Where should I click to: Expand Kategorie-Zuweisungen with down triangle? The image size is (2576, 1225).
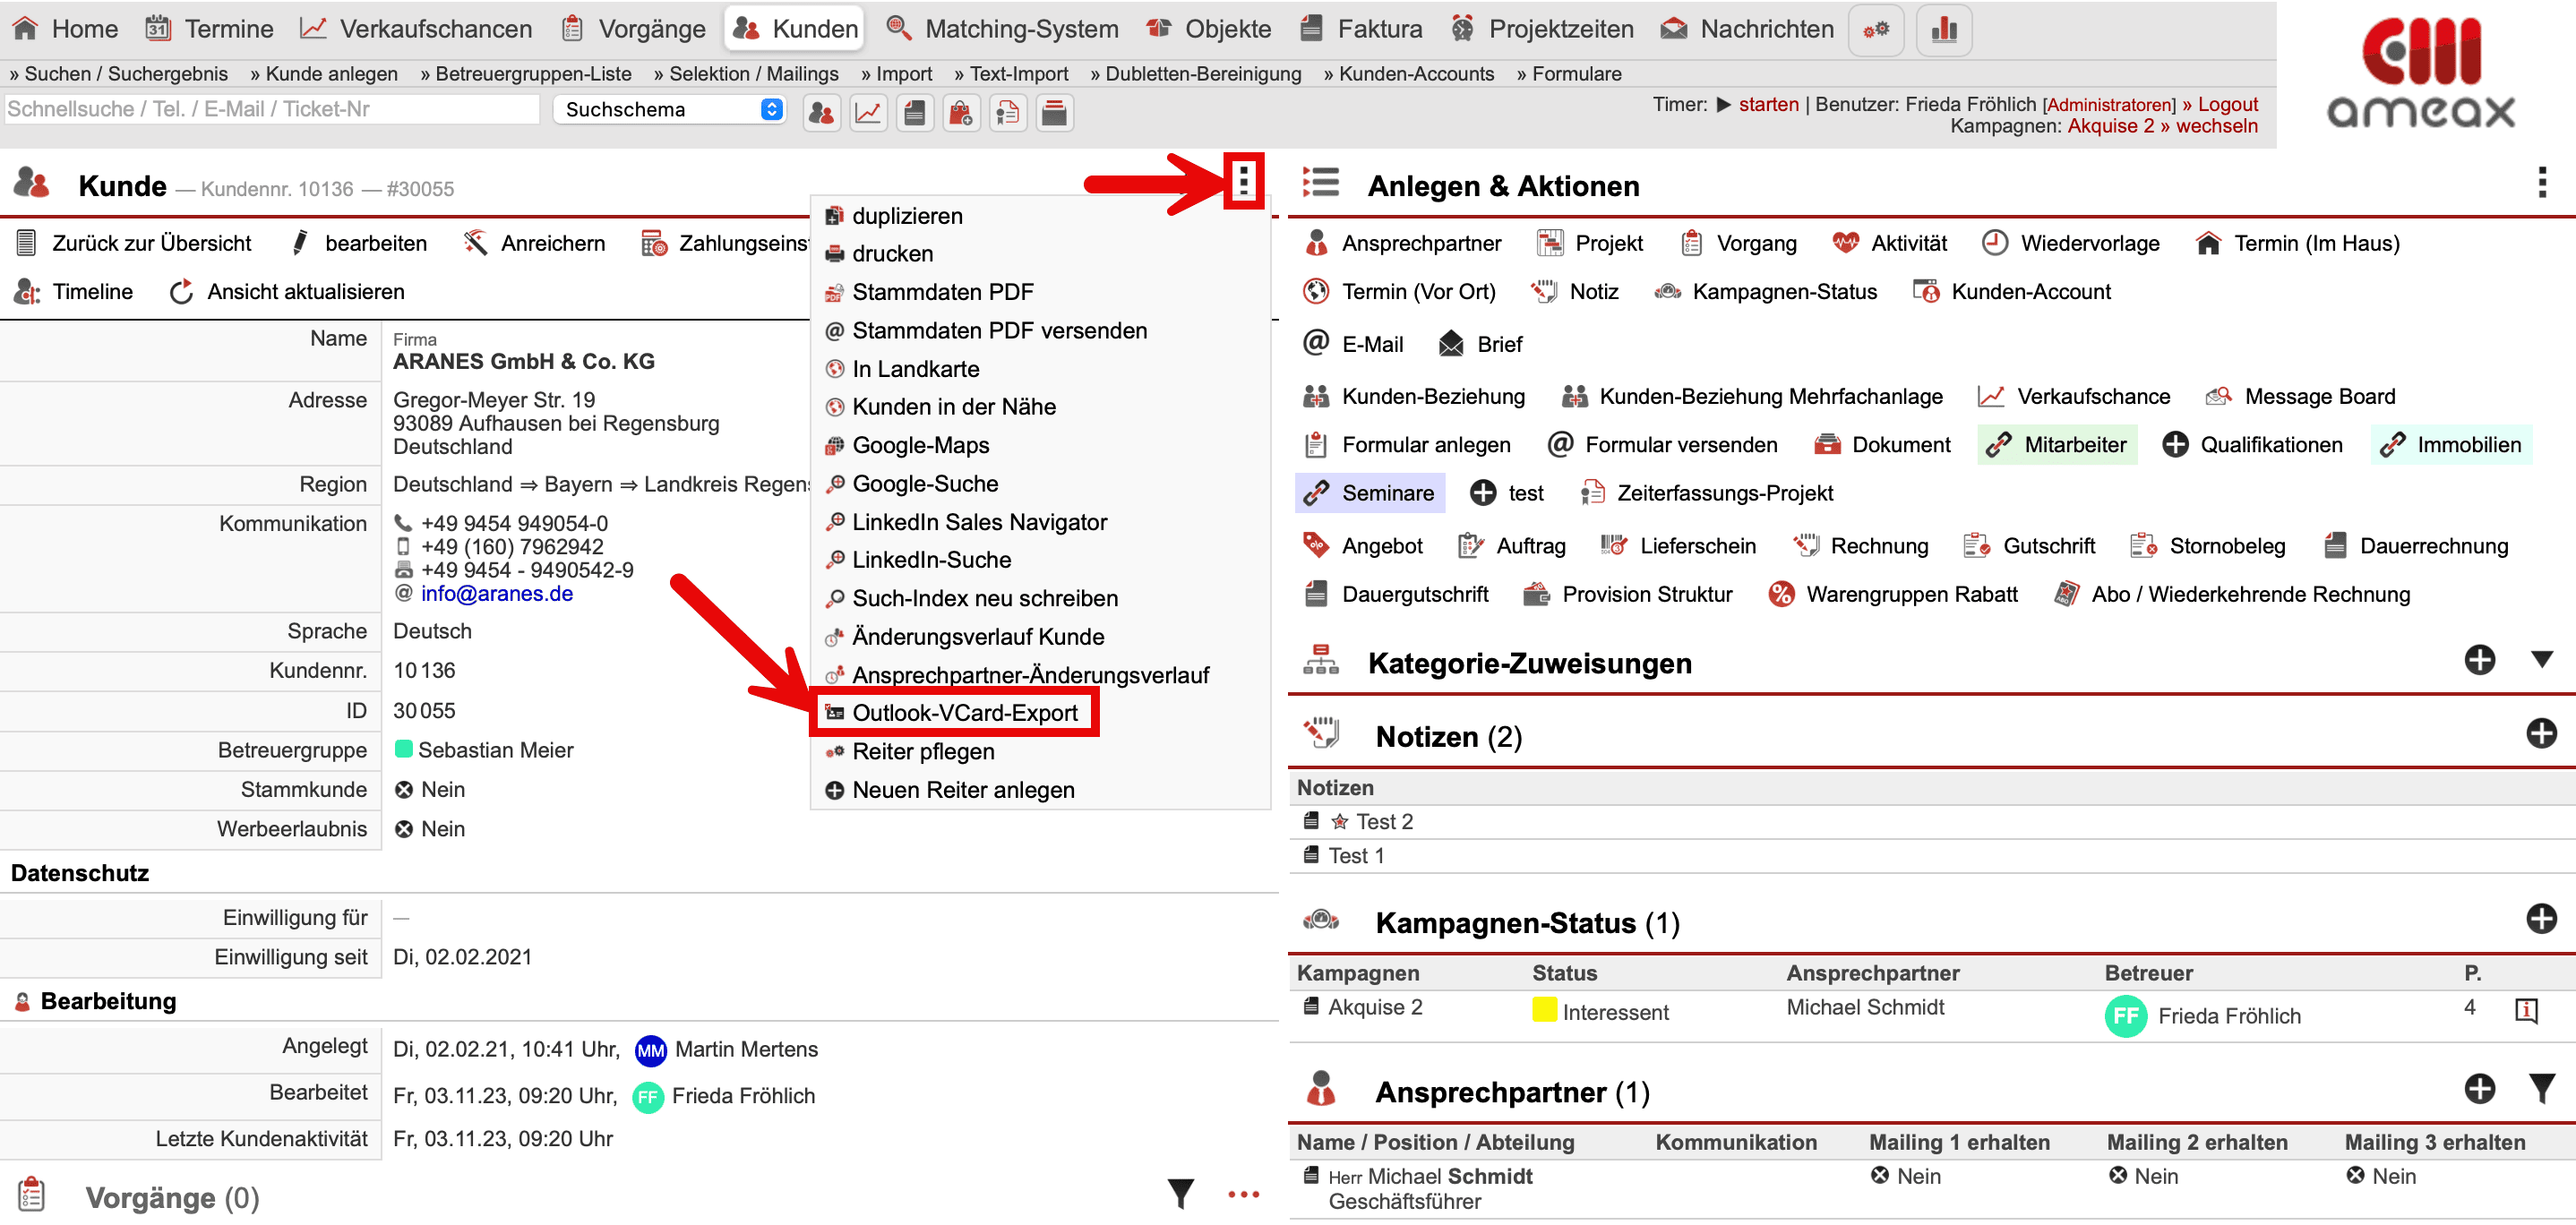pos(2541,660)
